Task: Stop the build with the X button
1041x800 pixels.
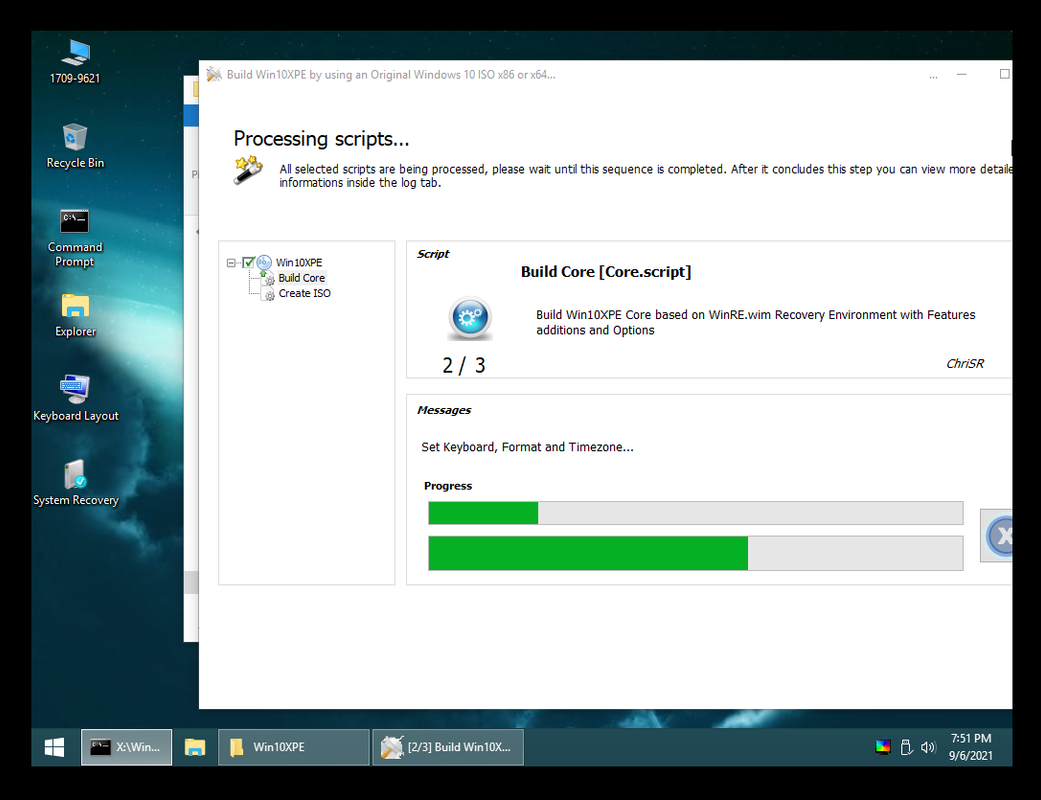Action: 998,536
